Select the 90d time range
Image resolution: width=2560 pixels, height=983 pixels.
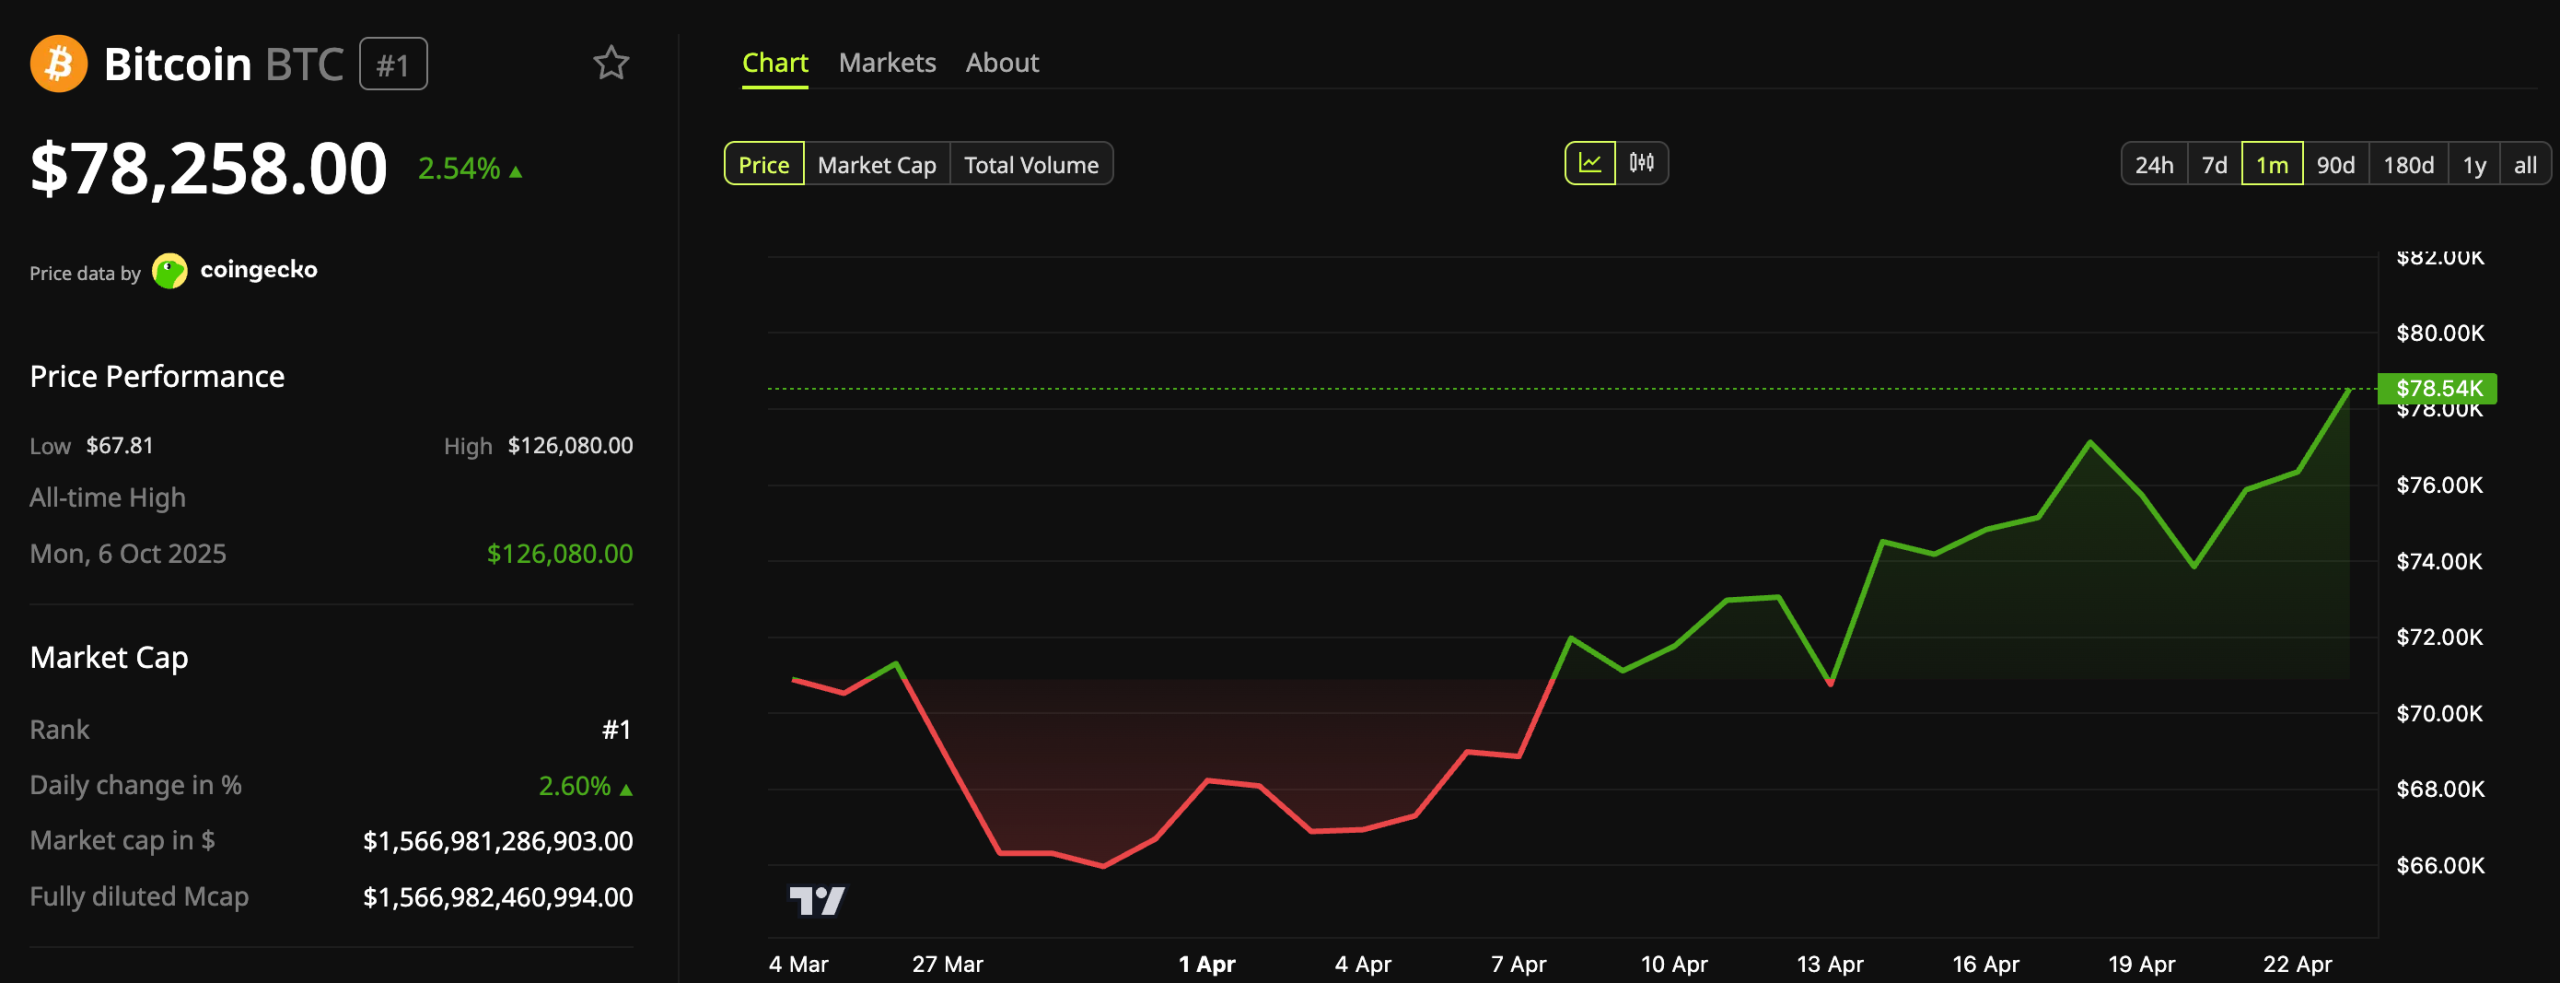click(x=2337, y=164)
